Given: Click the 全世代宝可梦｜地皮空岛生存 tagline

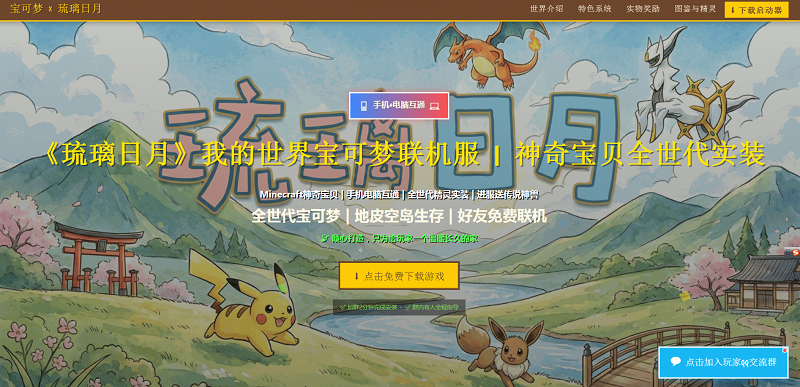Looking at the screenshot, I should [399, 216].
